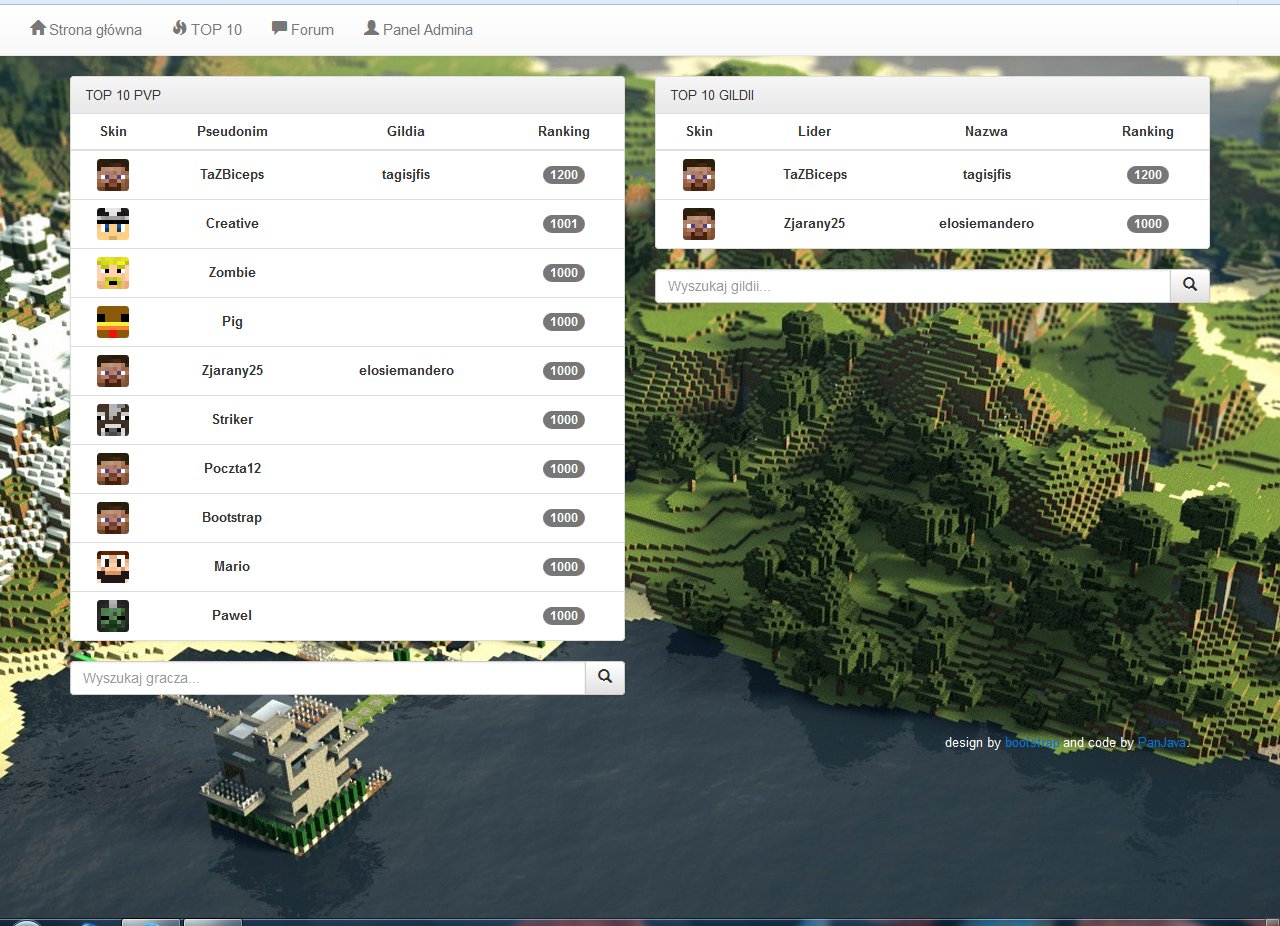Image resolution: width=1280 pixels, height=926 pixels.
Task: Click tagisjfis guild in TaZBiceps PVP row
Action: click(406, 174)
